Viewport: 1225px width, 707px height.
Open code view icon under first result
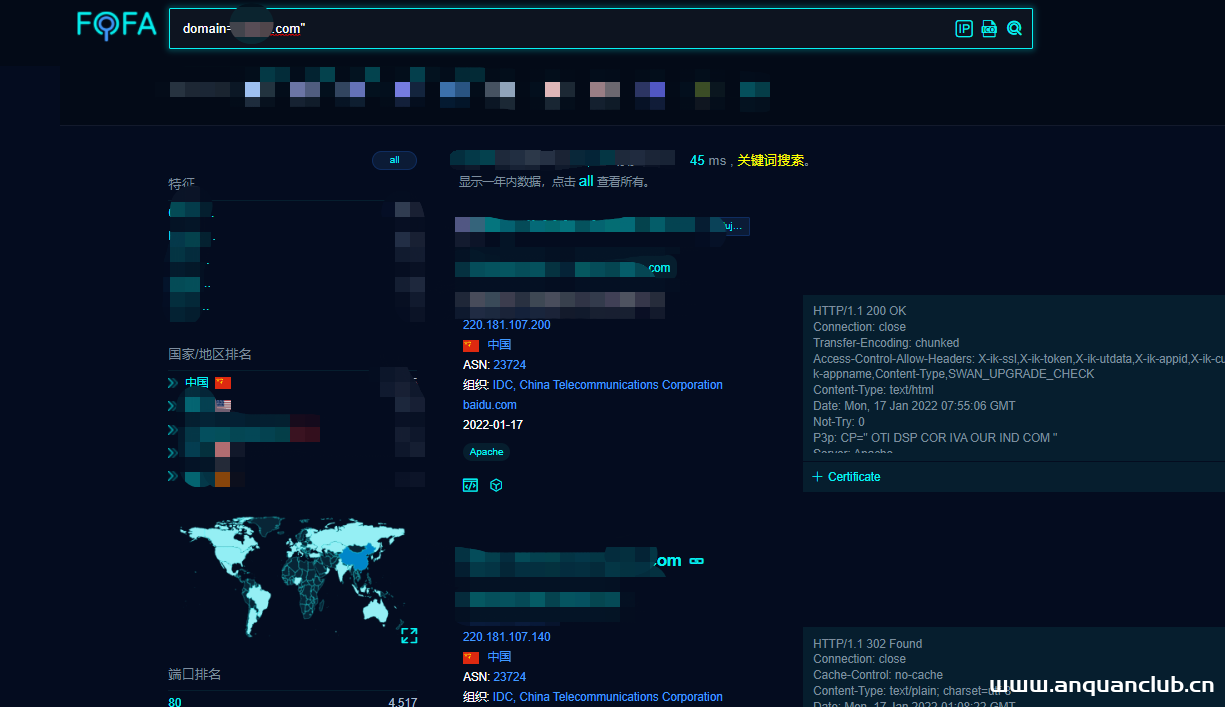(x=470, y=485)
